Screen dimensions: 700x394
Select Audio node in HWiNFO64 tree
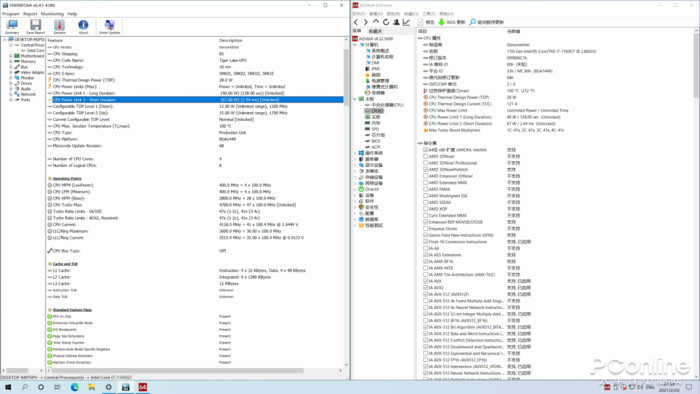25,89
